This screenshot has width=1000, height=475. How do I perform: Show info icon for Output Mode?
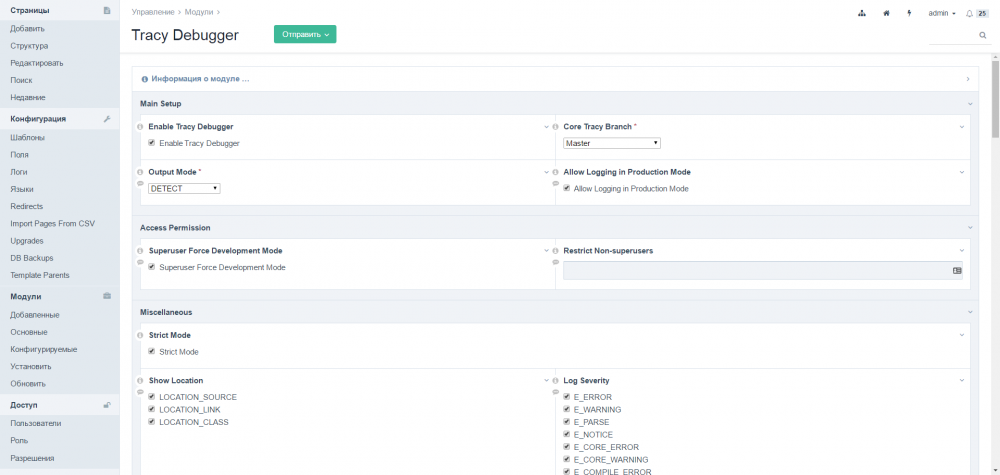[x=140, y=172]
